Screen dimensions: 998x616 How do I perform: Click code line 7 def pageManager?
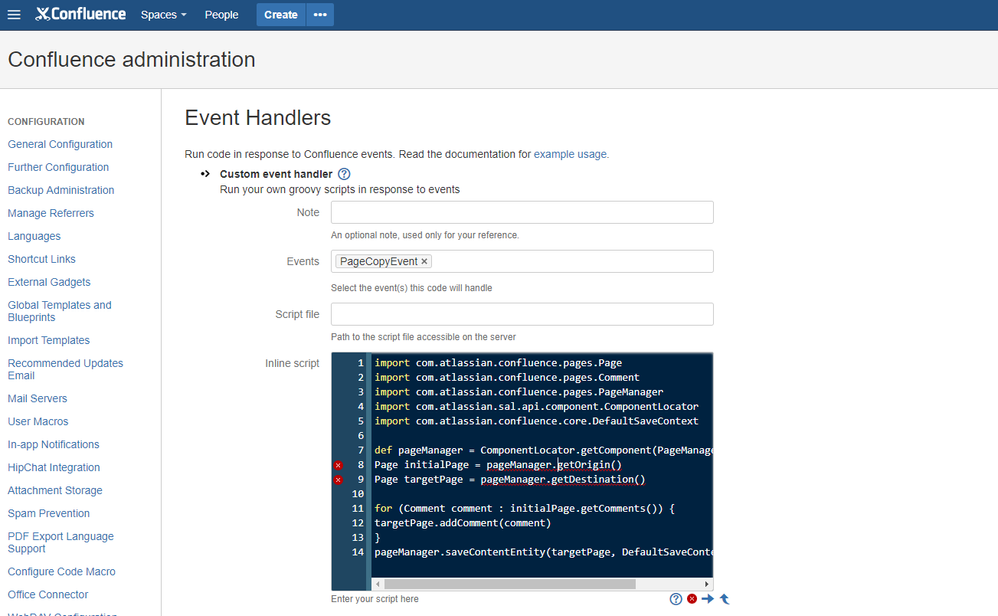click(543, 451)
